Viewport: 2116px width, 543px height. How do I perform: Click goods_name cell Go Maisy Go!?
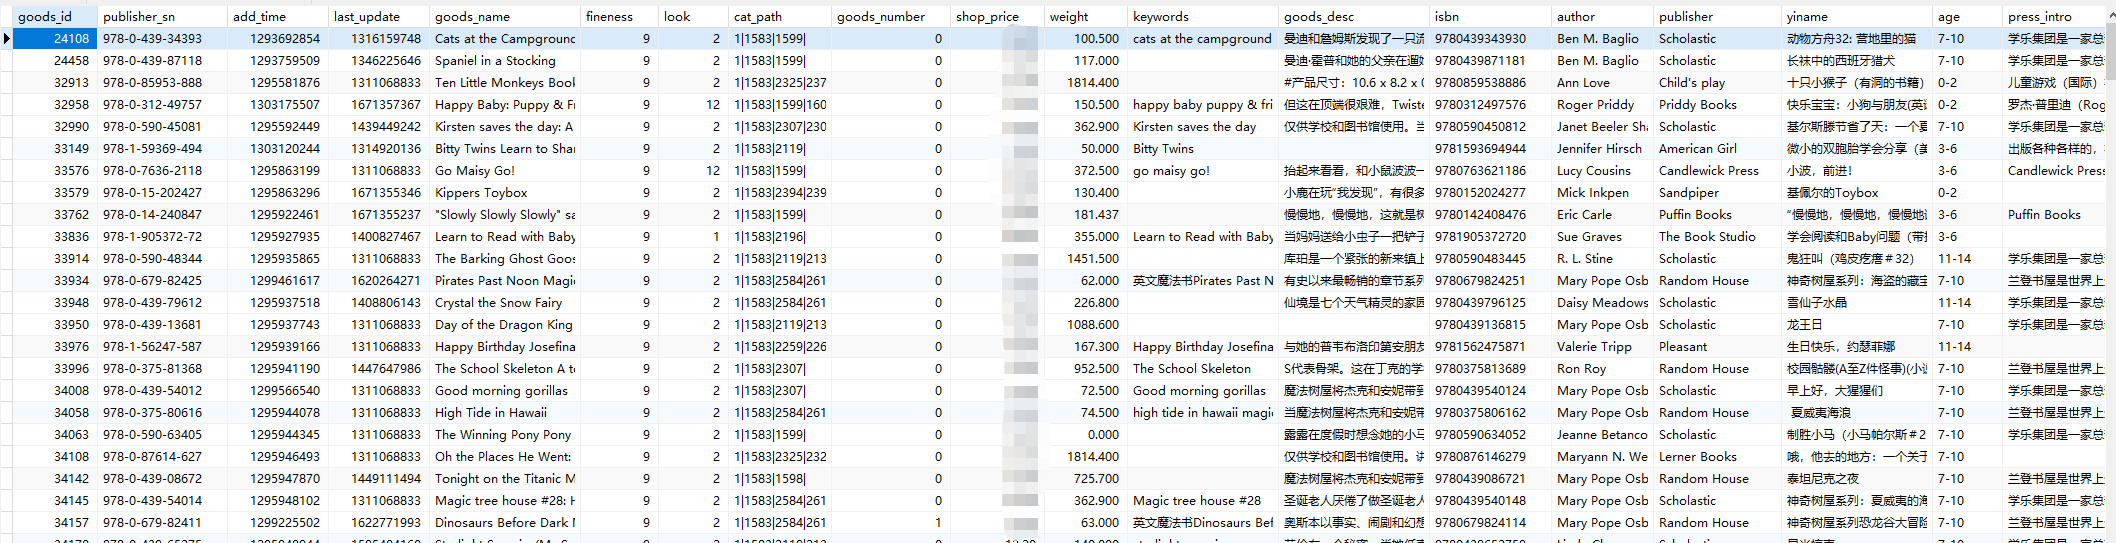[x=505, y=170]
